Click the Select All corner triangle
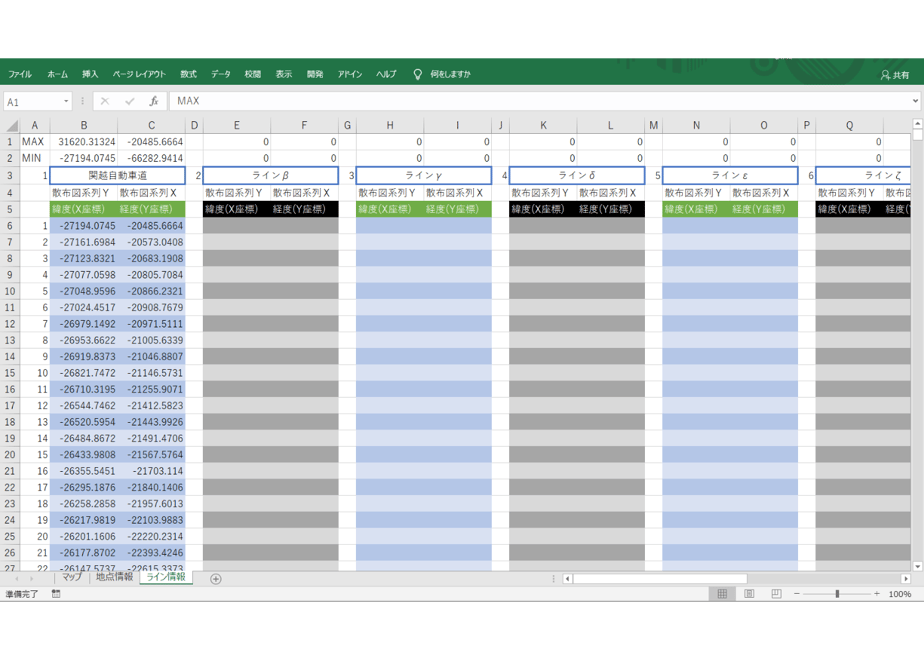This screenshot has width=924, height=660. [x=12, y=126]
